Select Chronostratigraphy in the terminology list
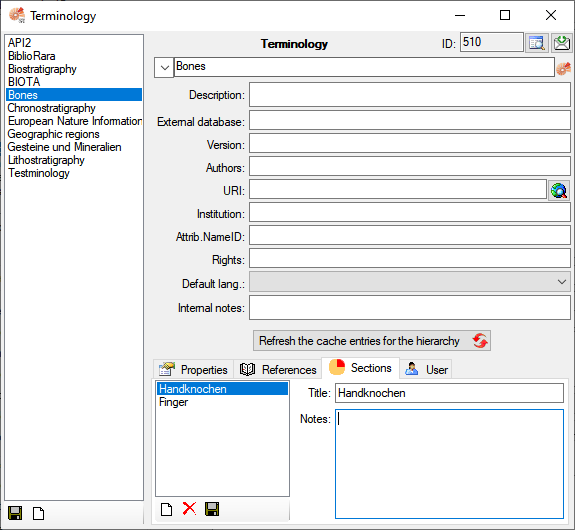Viewport: 575px width, 530px height. coord(52,108)
